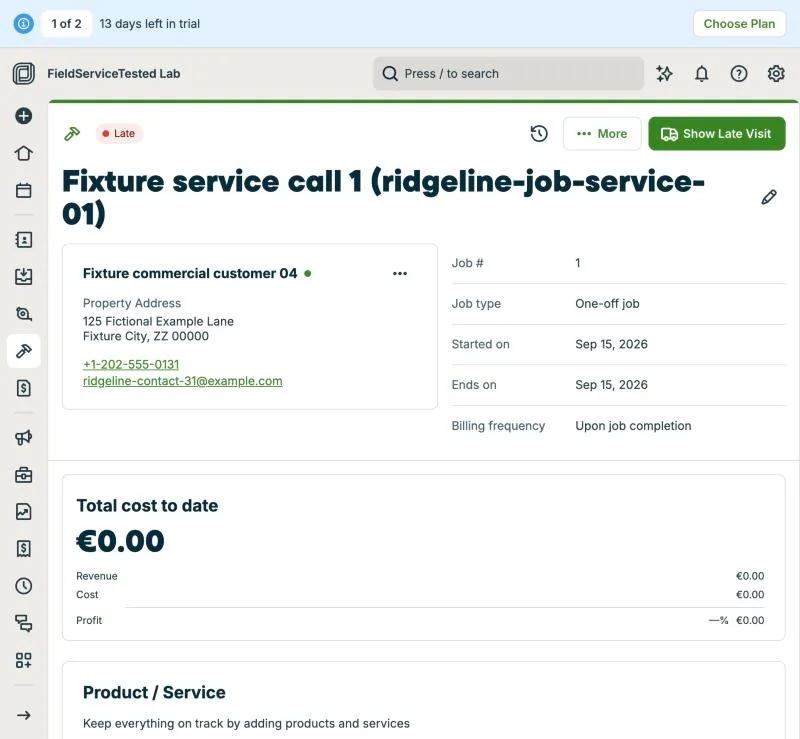Image resolution: width=800 pixels, height=739 pixels.
Task: Click the Job # value 1
Action: pyautogui.click(x=578, y=263)
